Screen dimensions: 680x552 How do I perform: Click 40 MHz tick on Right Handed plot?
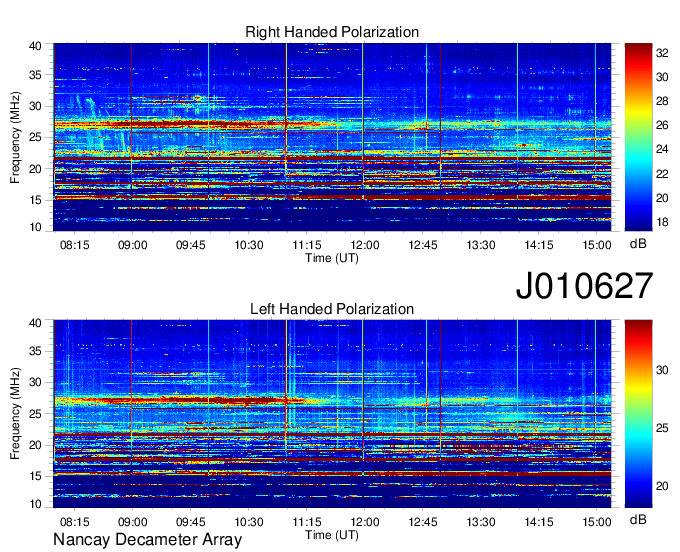[35, 46]
